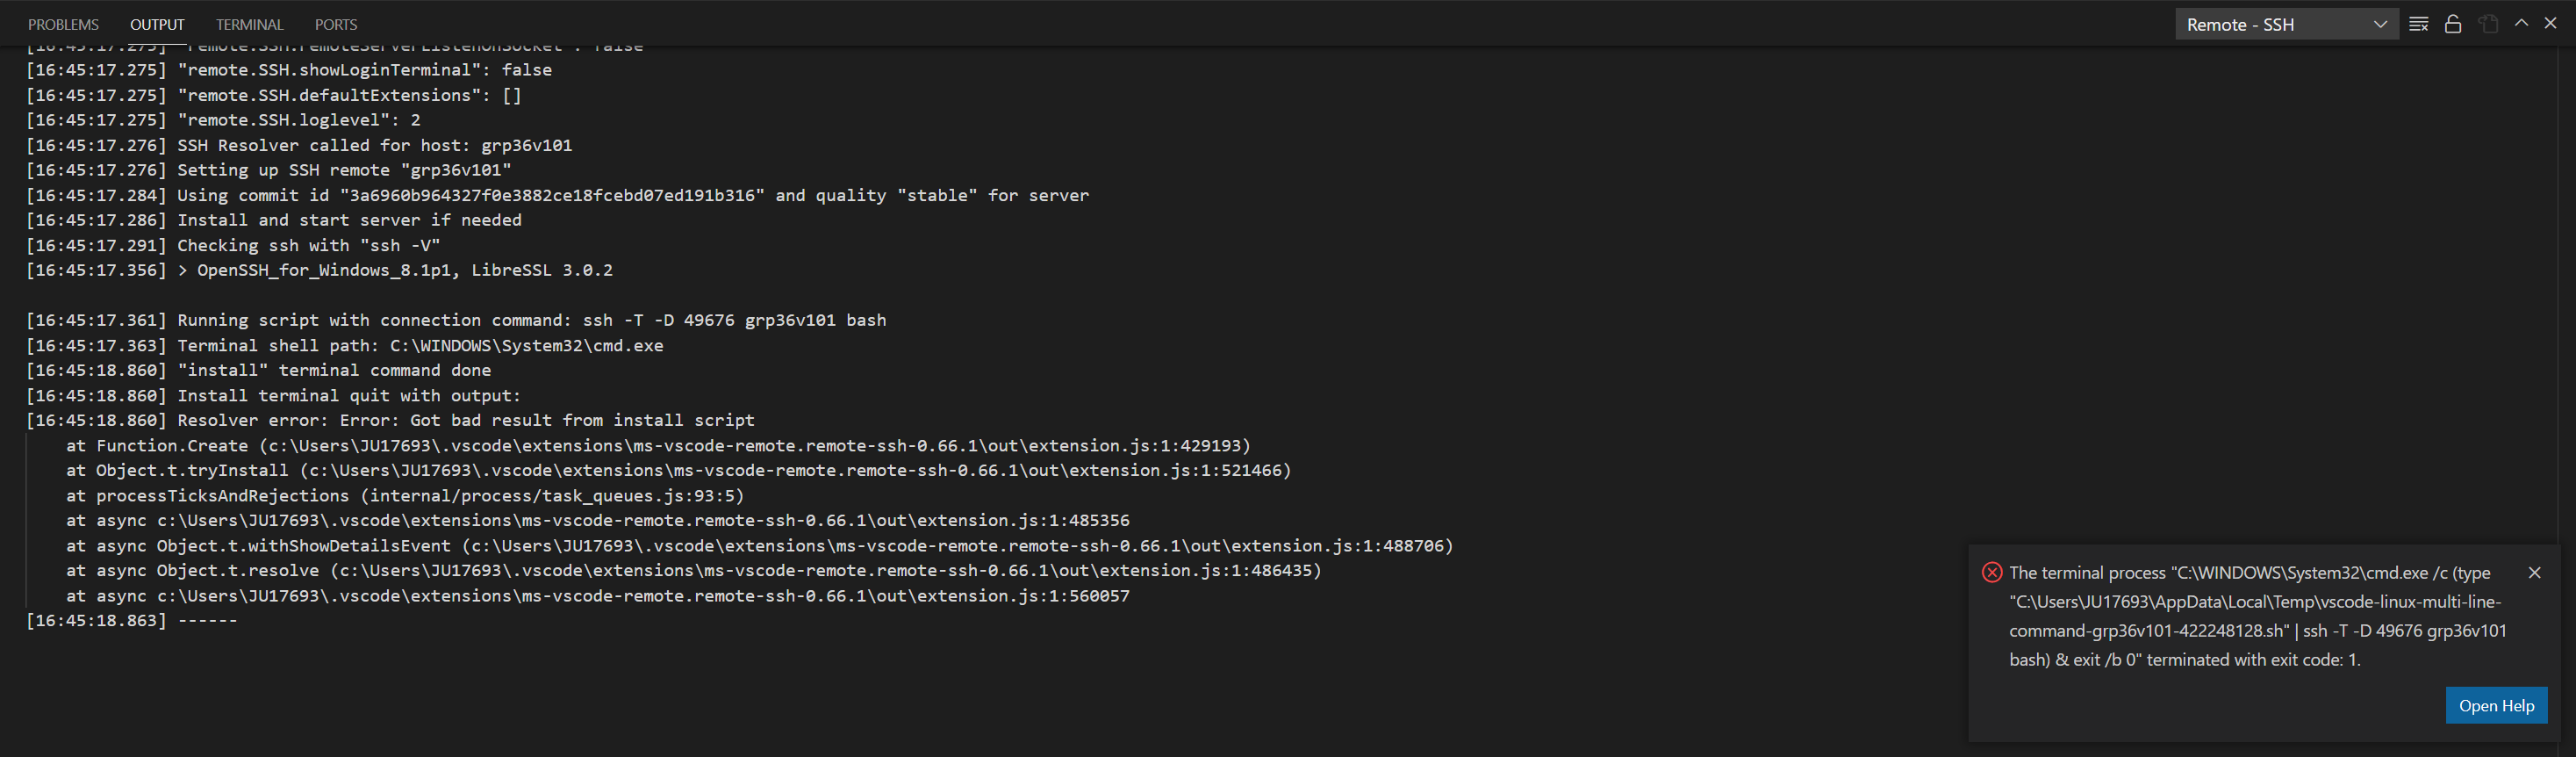2576x757 pixels.
Task: Open the PROBLEMS tab
Action: pos(63,24)
